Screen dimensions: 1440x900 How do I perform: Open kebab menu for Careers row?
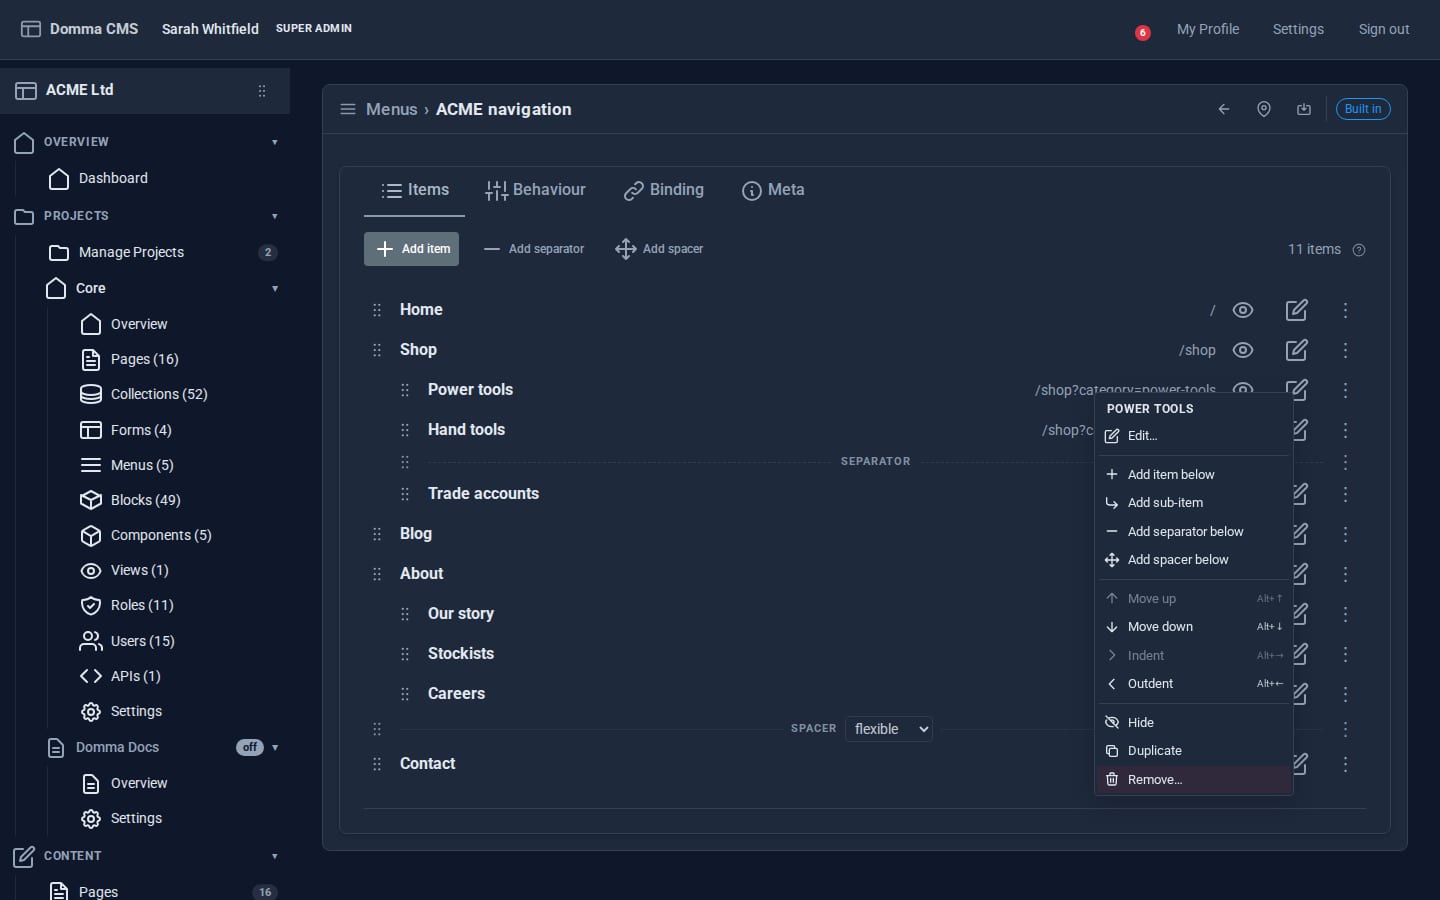click(x=1345, y=694)
